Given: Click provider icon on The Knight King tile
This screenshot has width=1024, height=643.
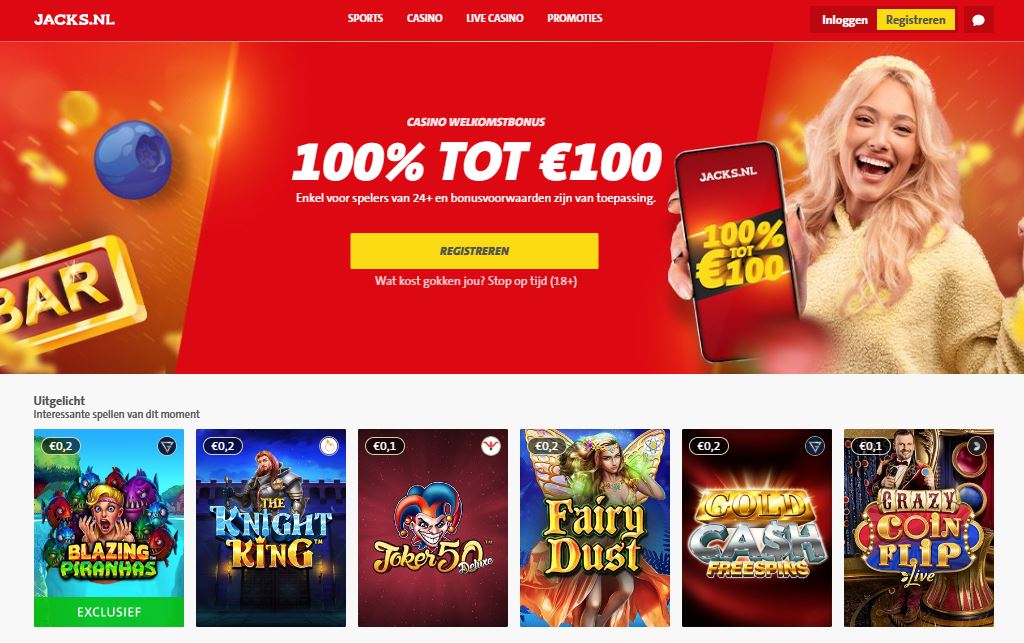Looking at the screenshot, I should point(329,447).
